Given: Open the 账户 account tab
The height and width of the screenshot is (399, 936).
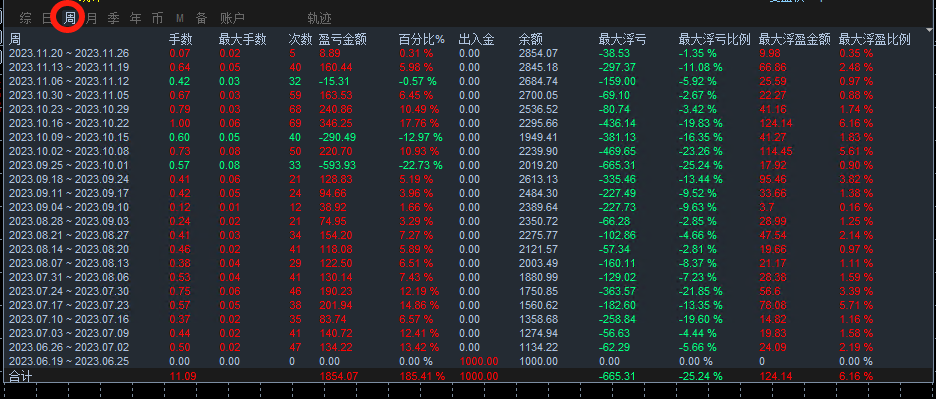Looking at the screenshot, I should tap(232, 19).
